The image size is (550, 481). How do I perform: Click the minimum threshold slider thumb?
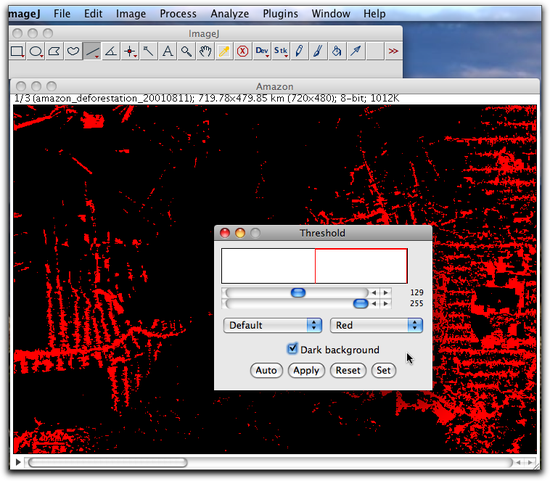pos(298,293)
